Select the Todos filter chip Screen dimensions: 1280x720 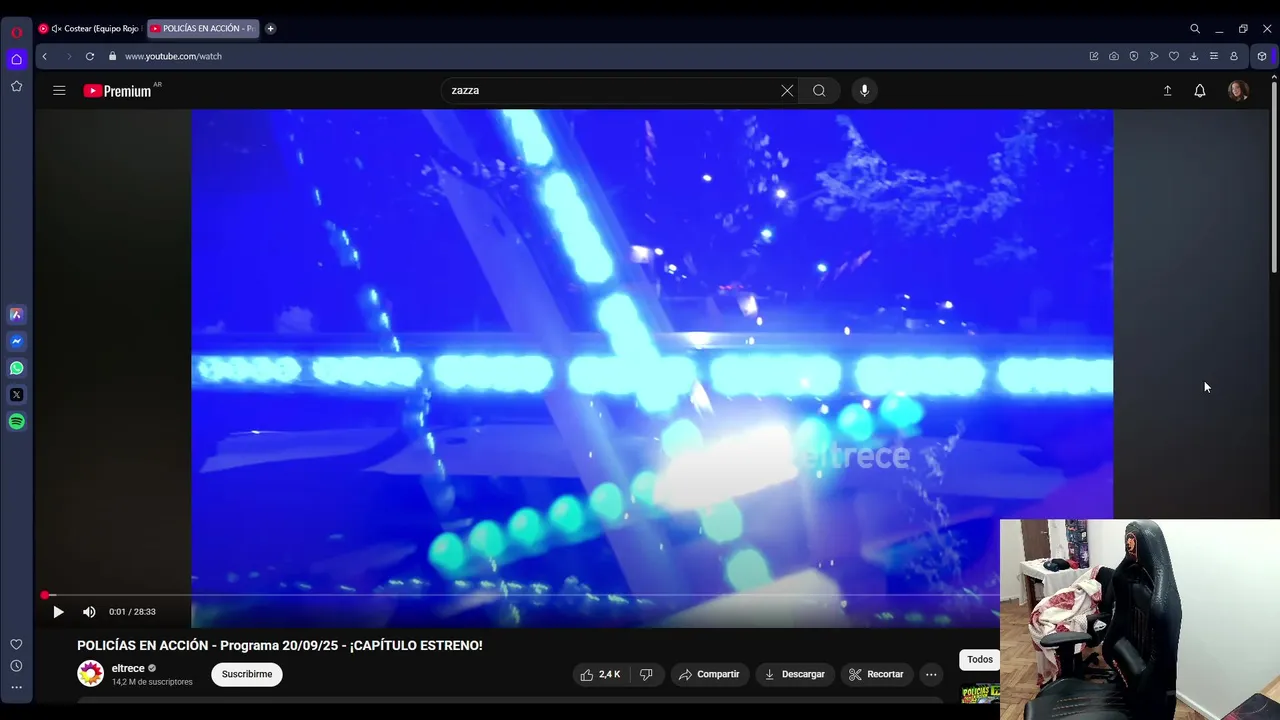(x=980, y=659)
